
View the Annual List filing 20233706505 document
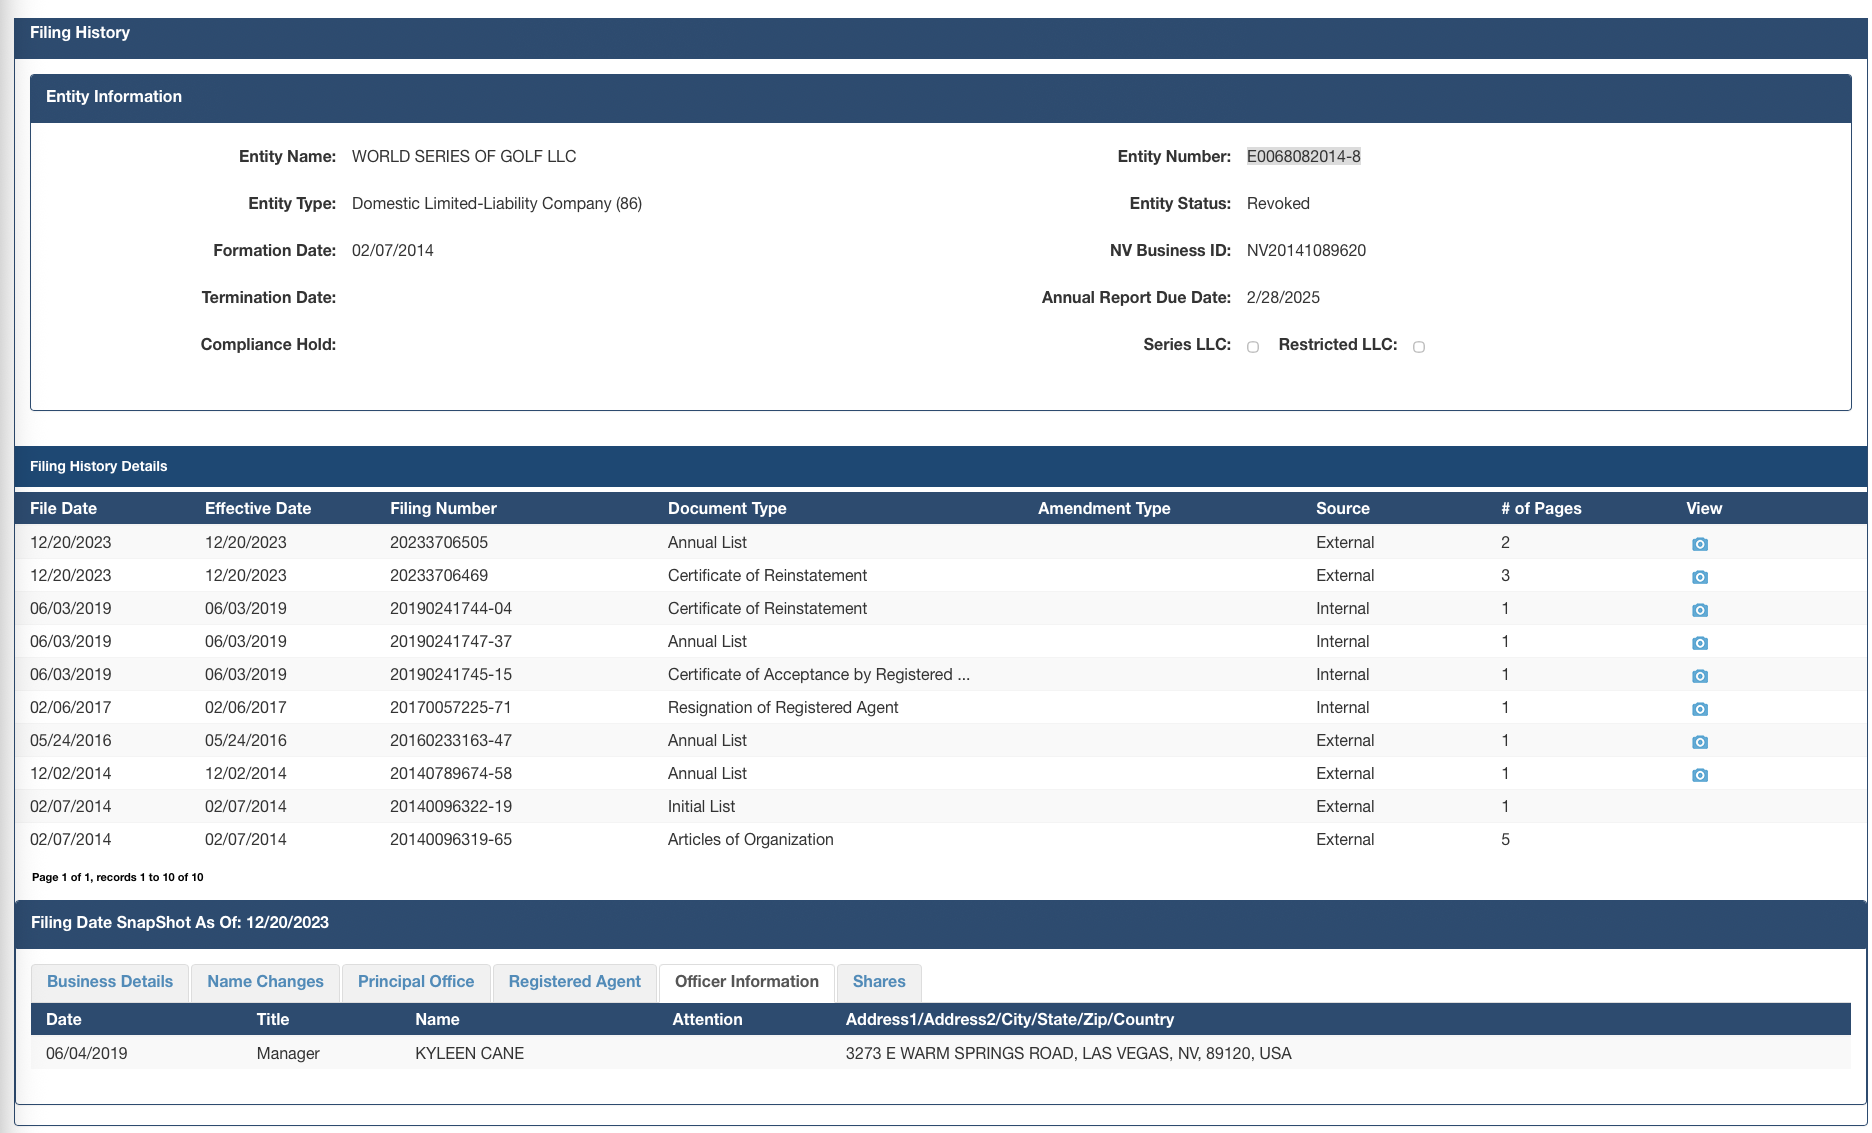[1699, 544]
